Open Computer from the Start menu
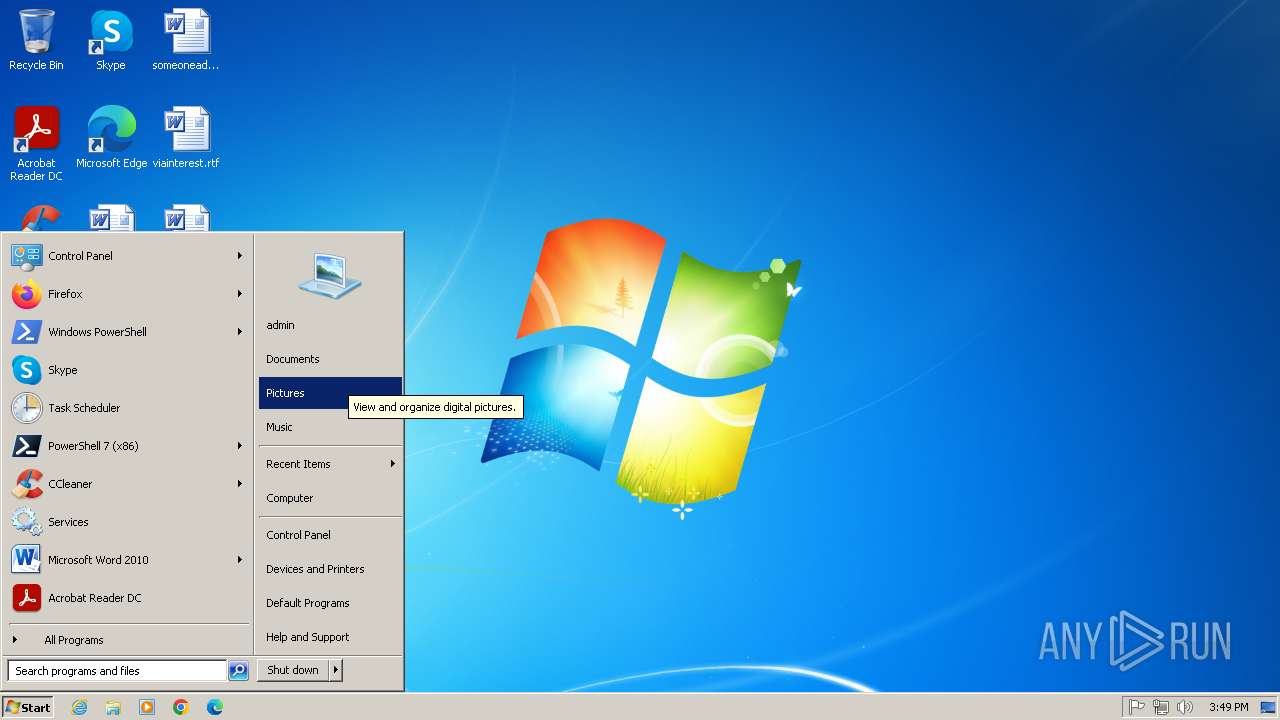The image size is (1280, 720). pyautogui.click(x=330, y=498)
